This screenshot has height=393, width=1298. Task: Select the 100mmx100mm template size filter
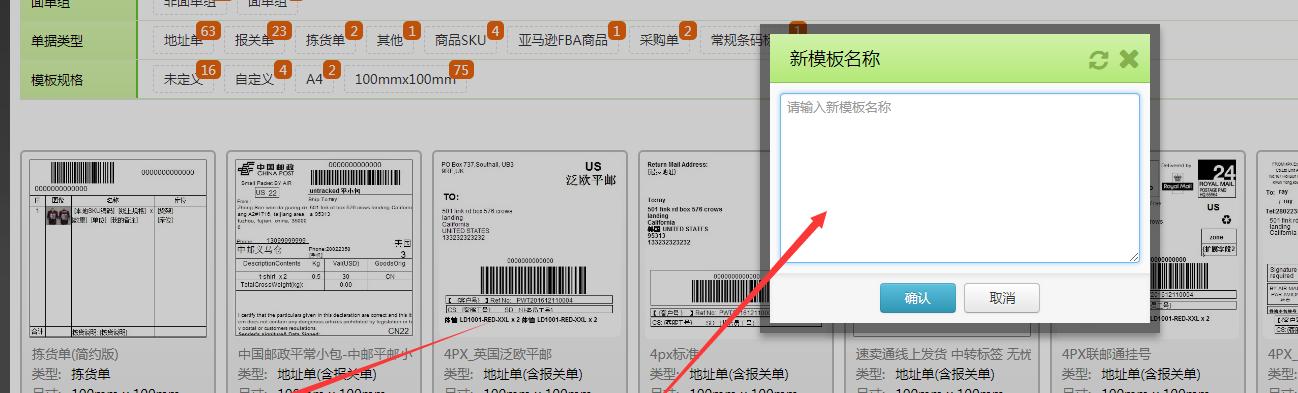pos(405,79)
